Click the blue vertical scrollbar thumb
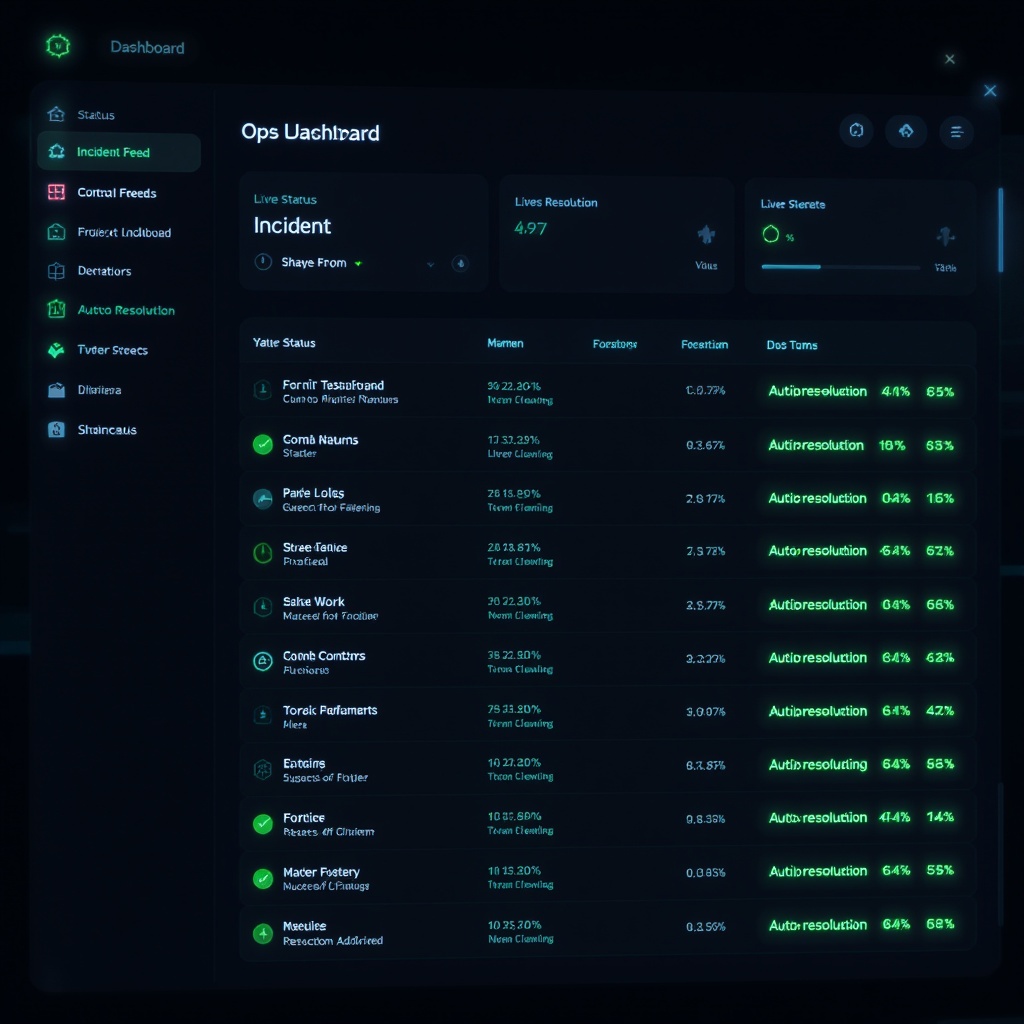The width and height of the screenshot is (1024, 1024). click(1000, 230)
